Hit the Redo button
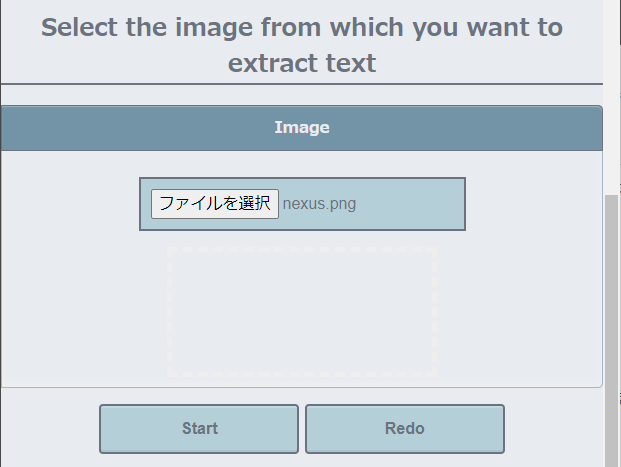The height and width of the screenshot is (467, 621). pos(404,429)
